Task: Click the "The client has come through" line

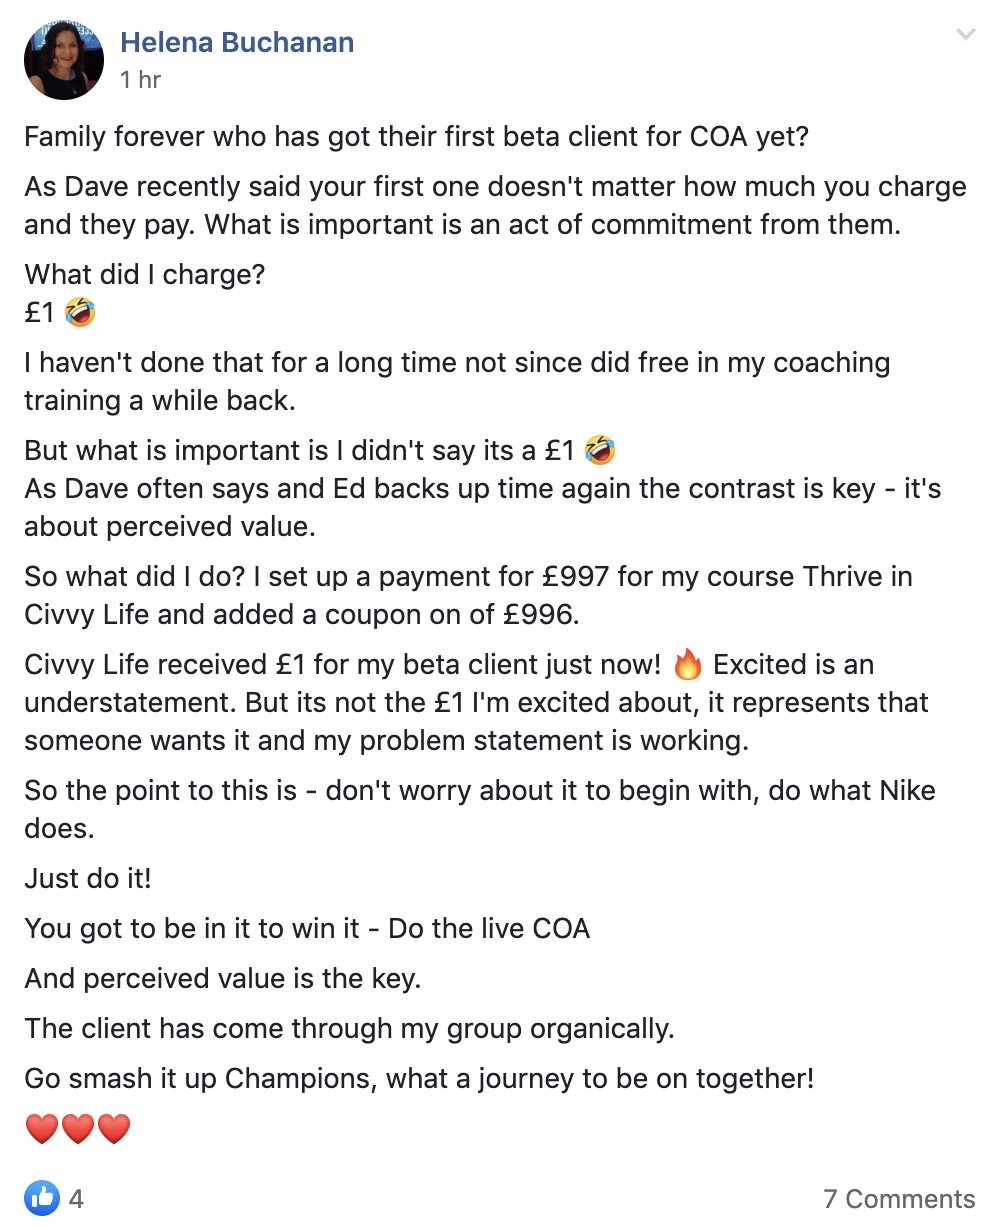Action: (x=348, y=1028)
